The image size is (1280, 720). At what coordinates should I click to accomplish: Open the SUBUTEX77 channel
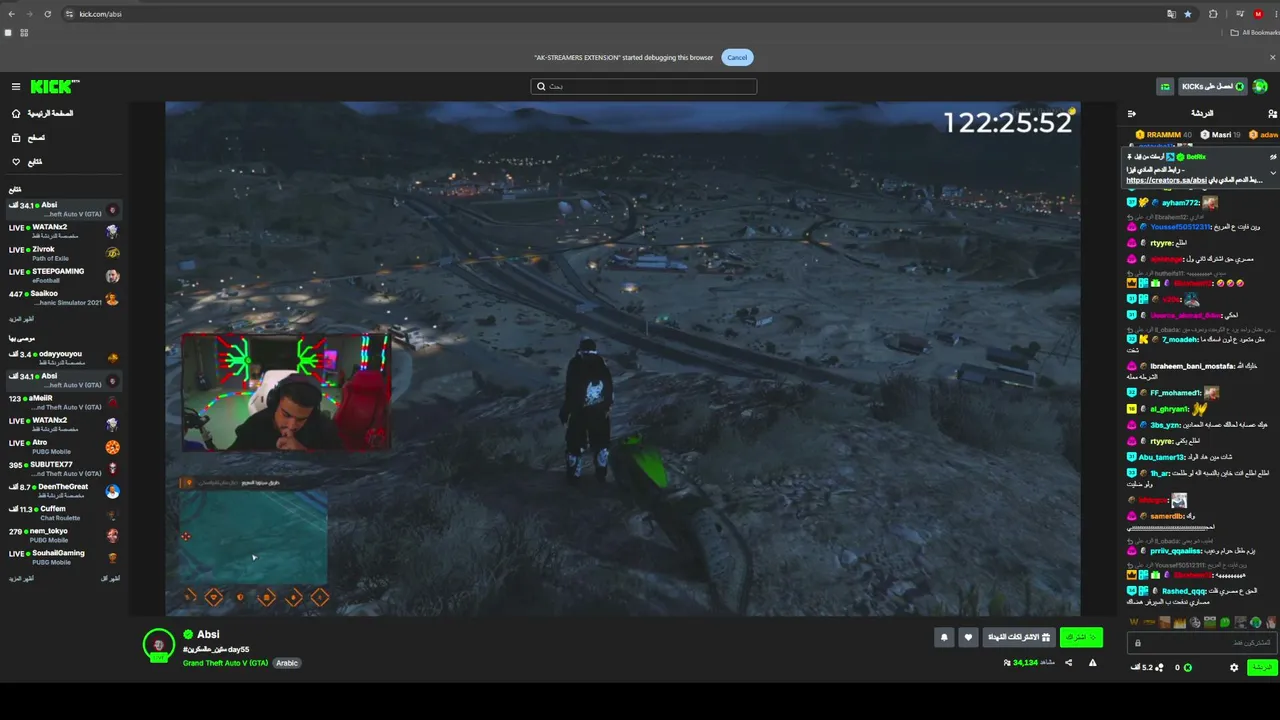pos(64,468)
